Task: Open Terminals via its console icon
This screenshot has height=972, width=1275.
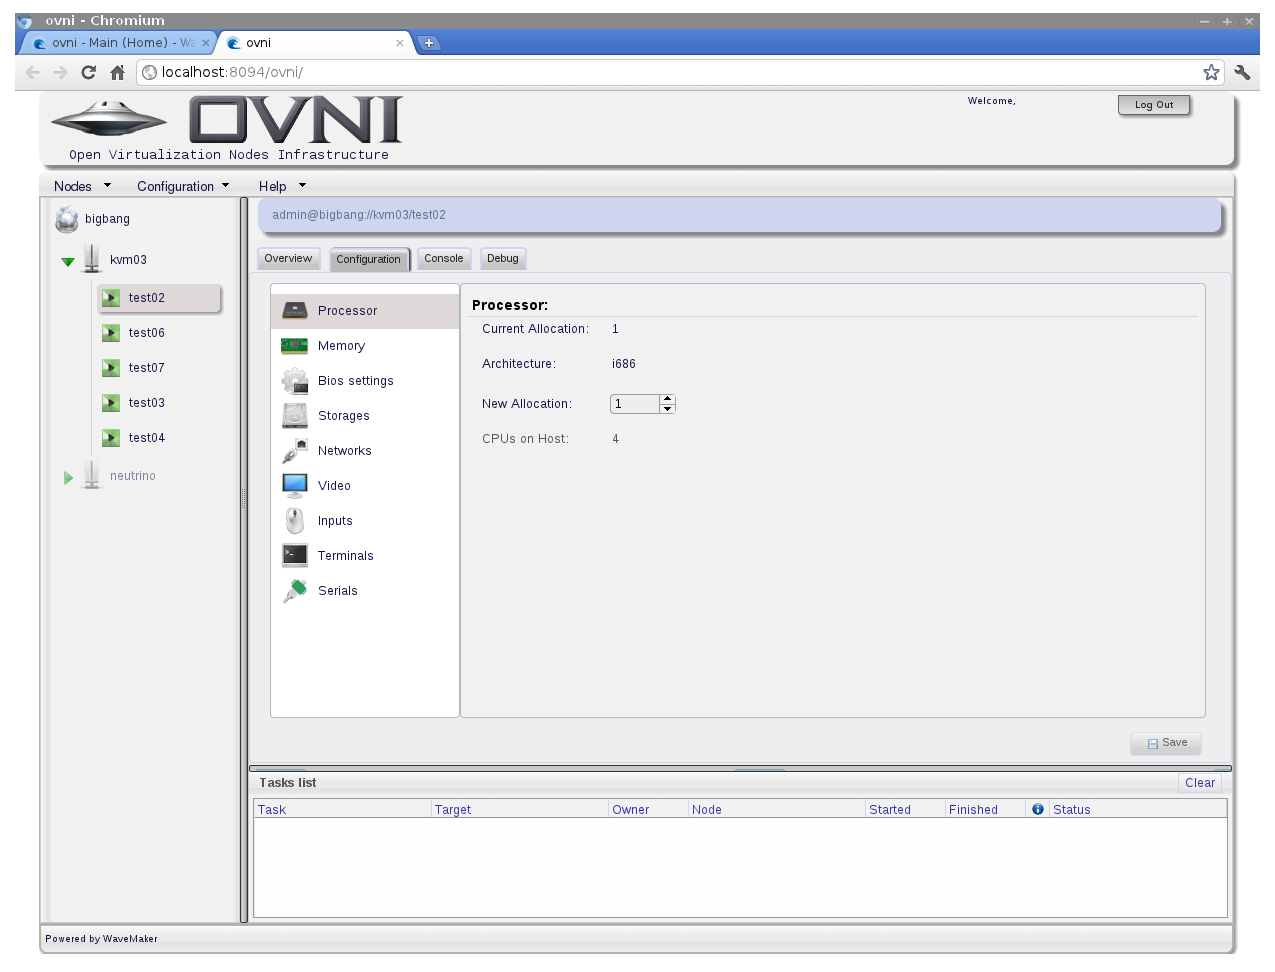Action: tap(294, 555)
